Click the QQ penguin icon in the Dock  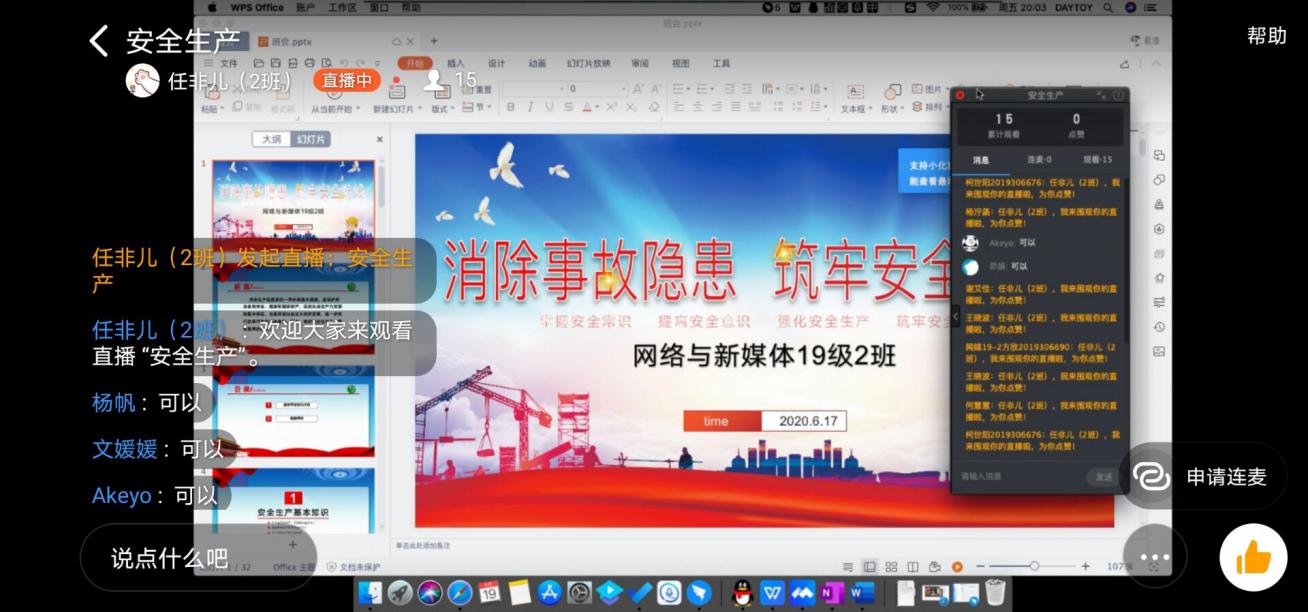tap(741, 593)
